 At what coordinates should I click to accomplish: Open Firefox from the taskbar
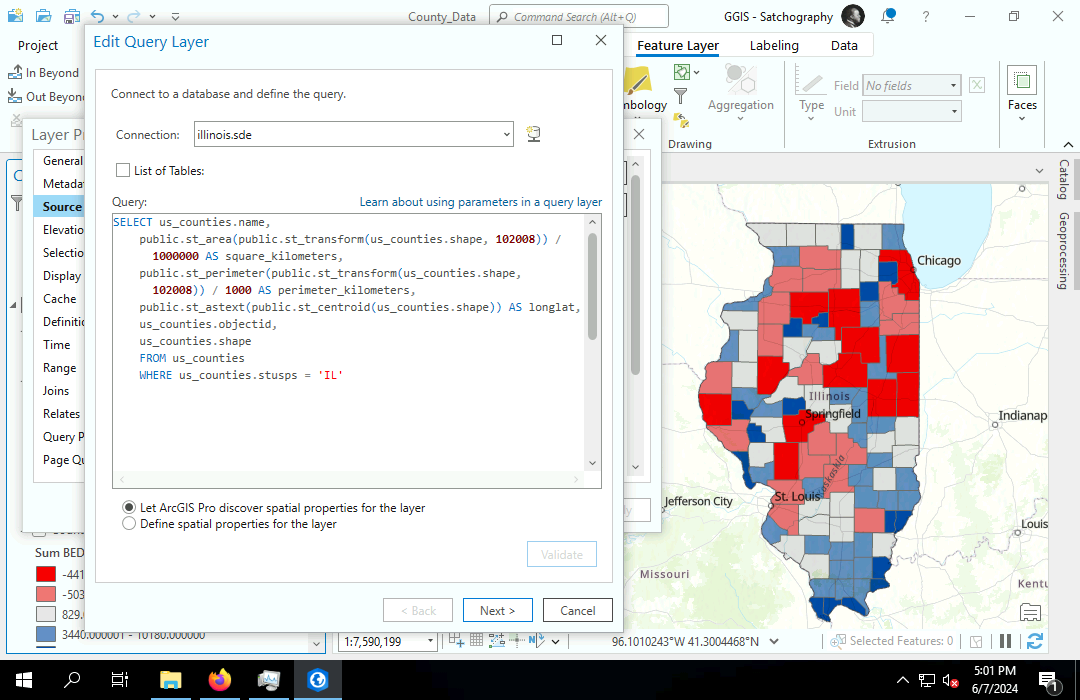click(219, 680)
